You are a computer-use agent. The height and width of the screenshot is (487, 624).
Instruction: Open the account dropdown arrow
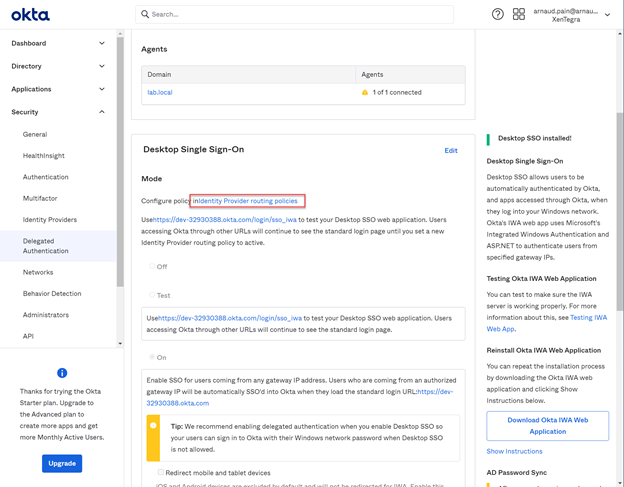click(x=607, y=15)
